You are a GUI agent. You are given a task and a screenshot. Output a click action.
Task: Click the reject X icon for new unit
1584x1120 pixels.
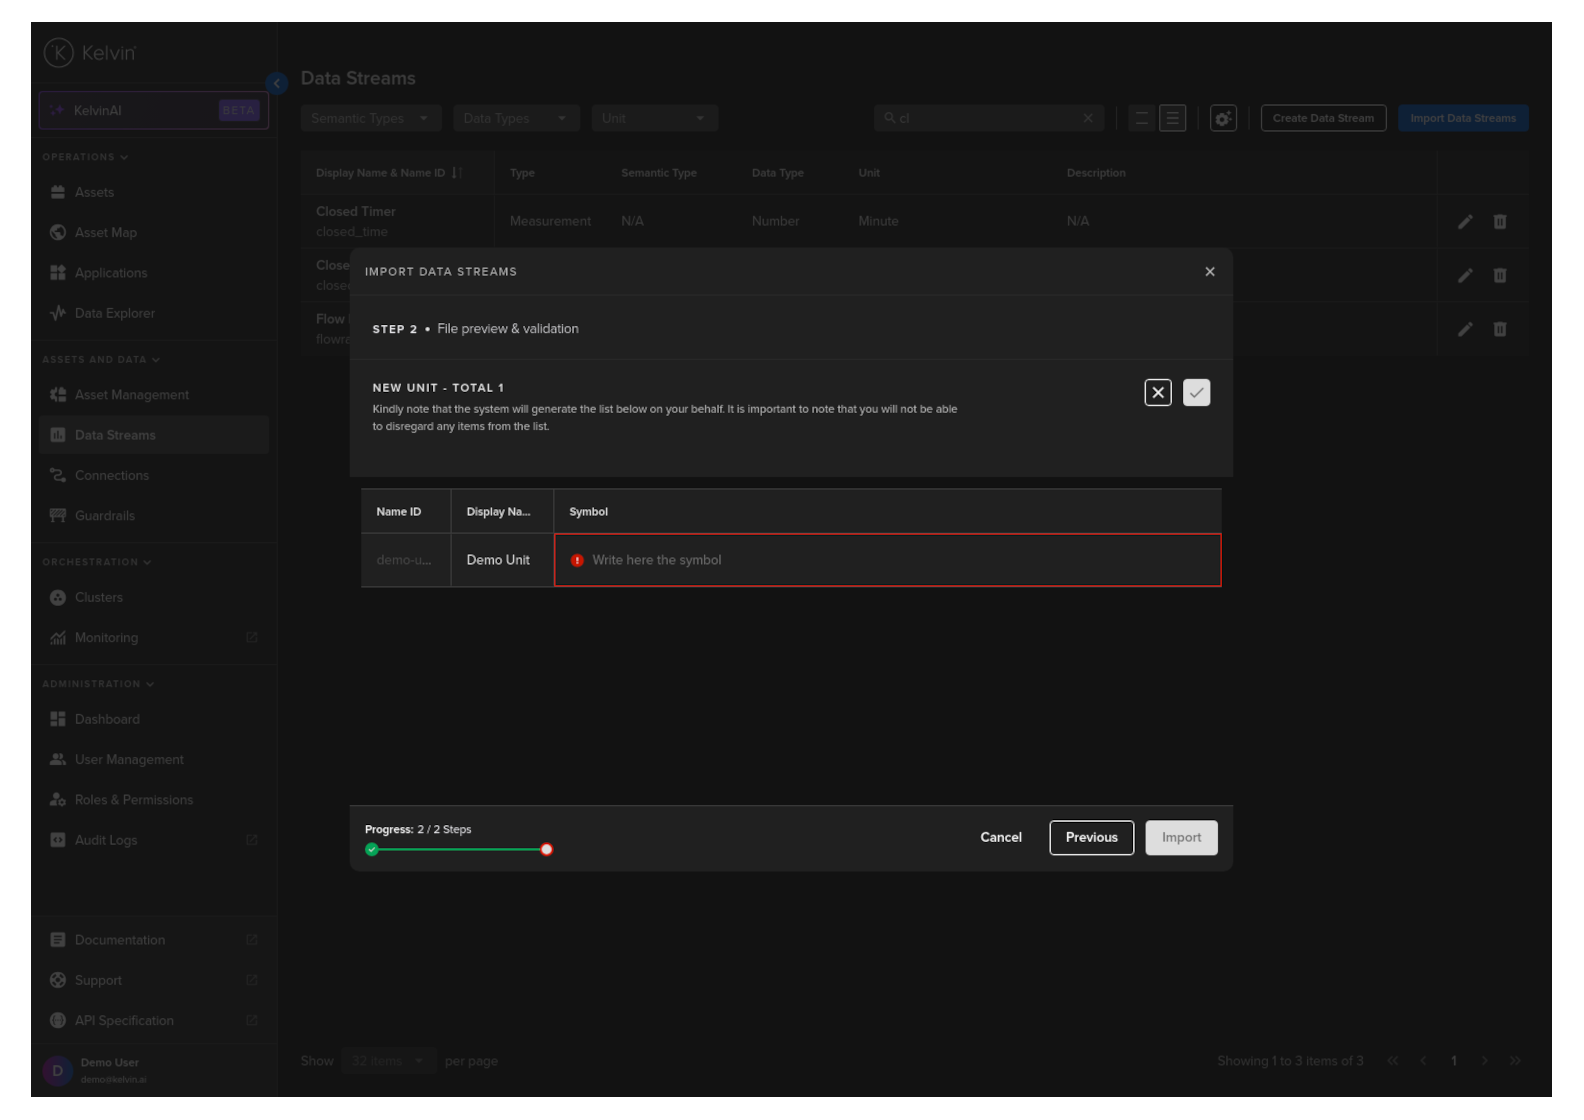pyautogui.click(x=1157, y=393)
